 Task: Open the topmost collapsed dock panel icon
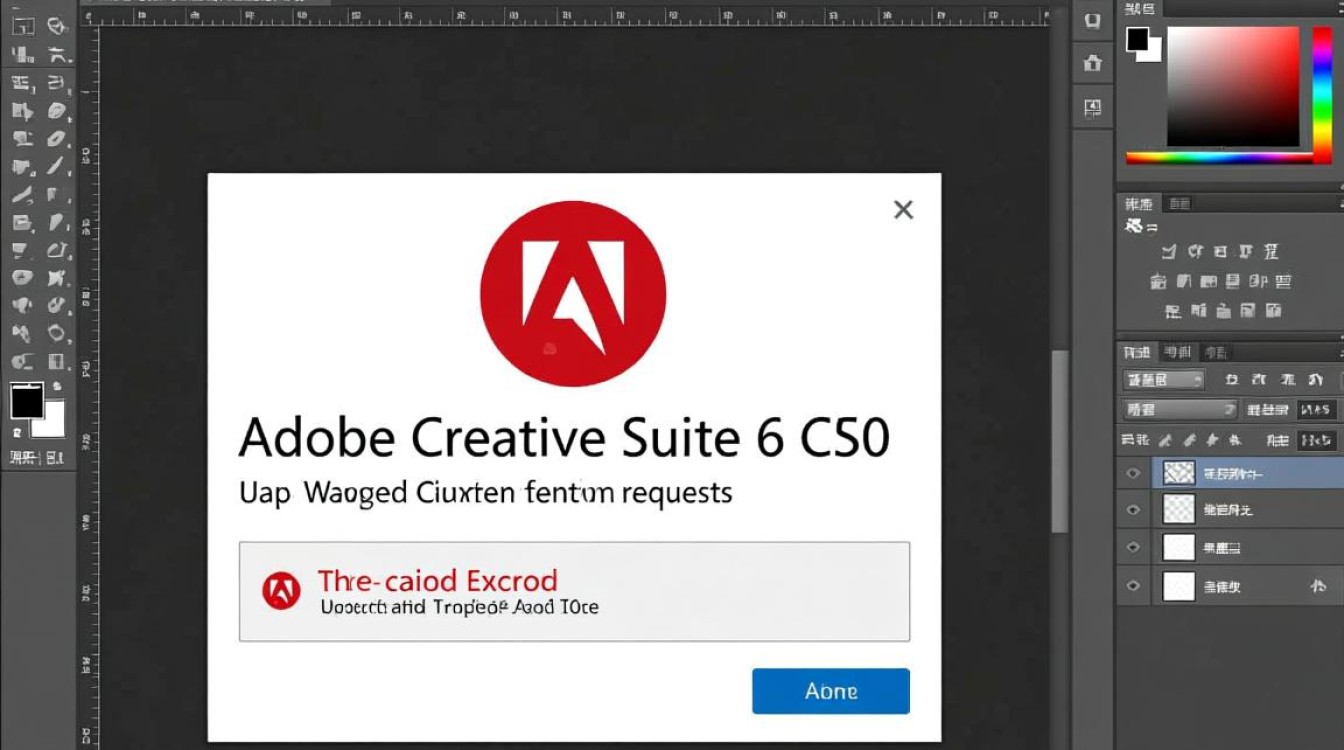pyautogui.click(x=1092, y=19)
